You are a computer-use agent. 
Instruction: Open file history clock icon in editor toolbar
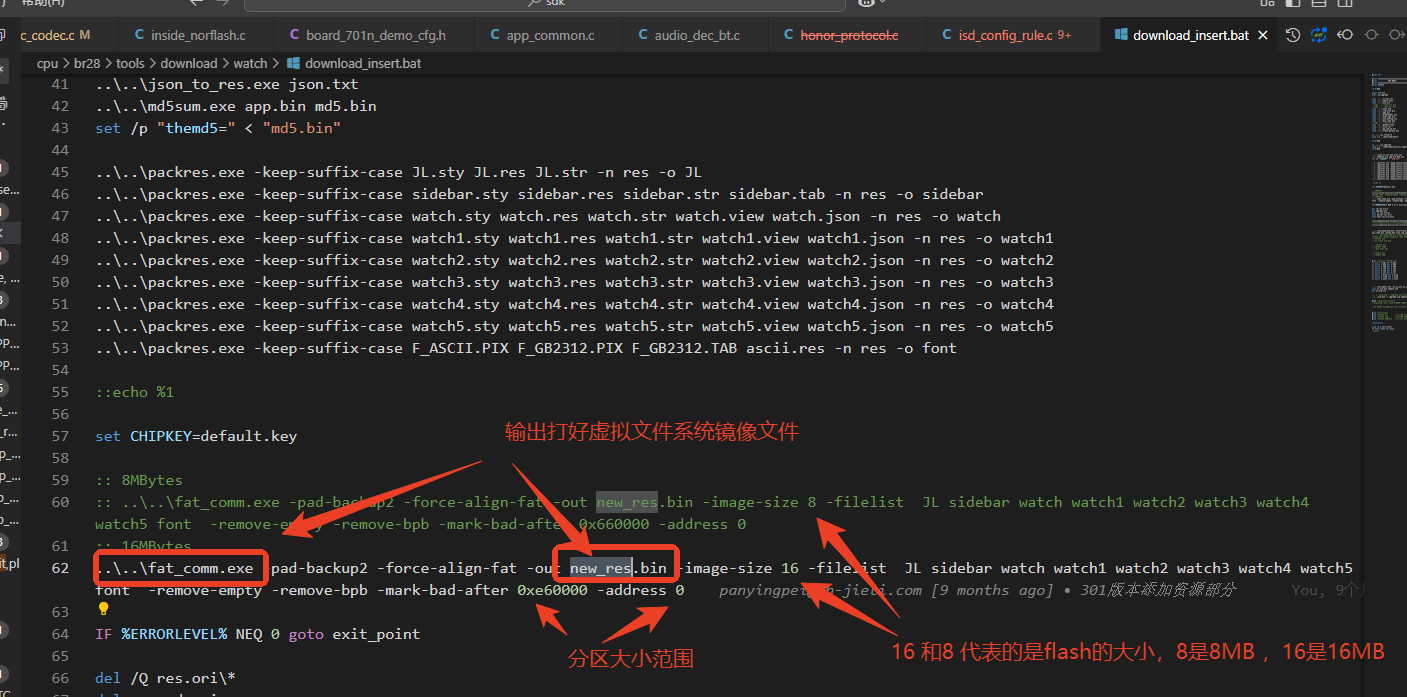tap(1293, 35)
